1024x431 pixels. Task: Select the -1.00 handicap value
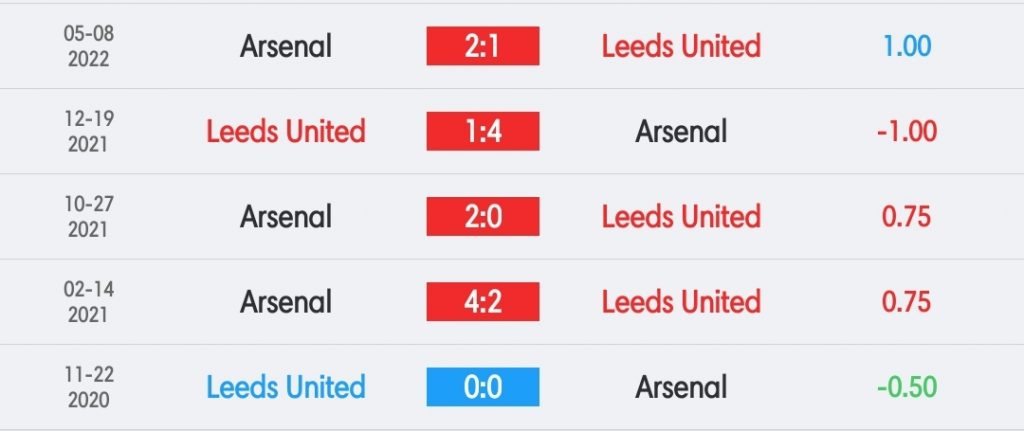(907, 131)
